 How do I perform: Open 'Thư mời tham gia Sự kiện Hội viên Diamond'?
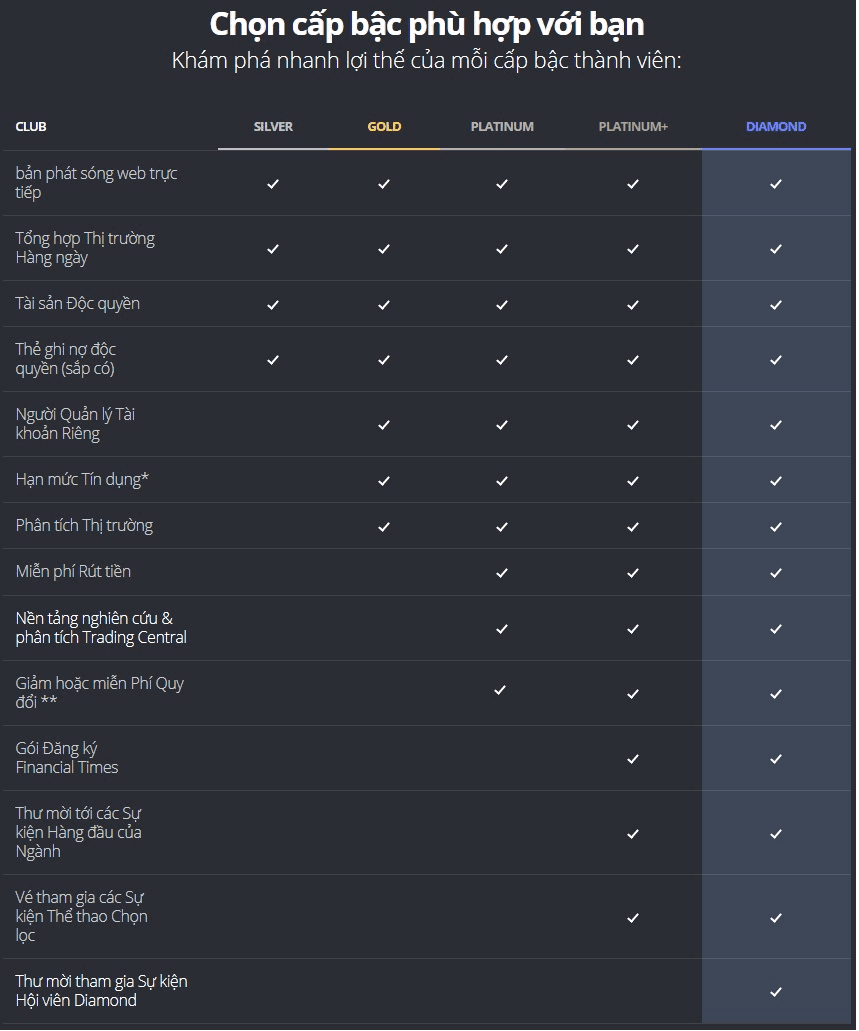tap(101, 991)
